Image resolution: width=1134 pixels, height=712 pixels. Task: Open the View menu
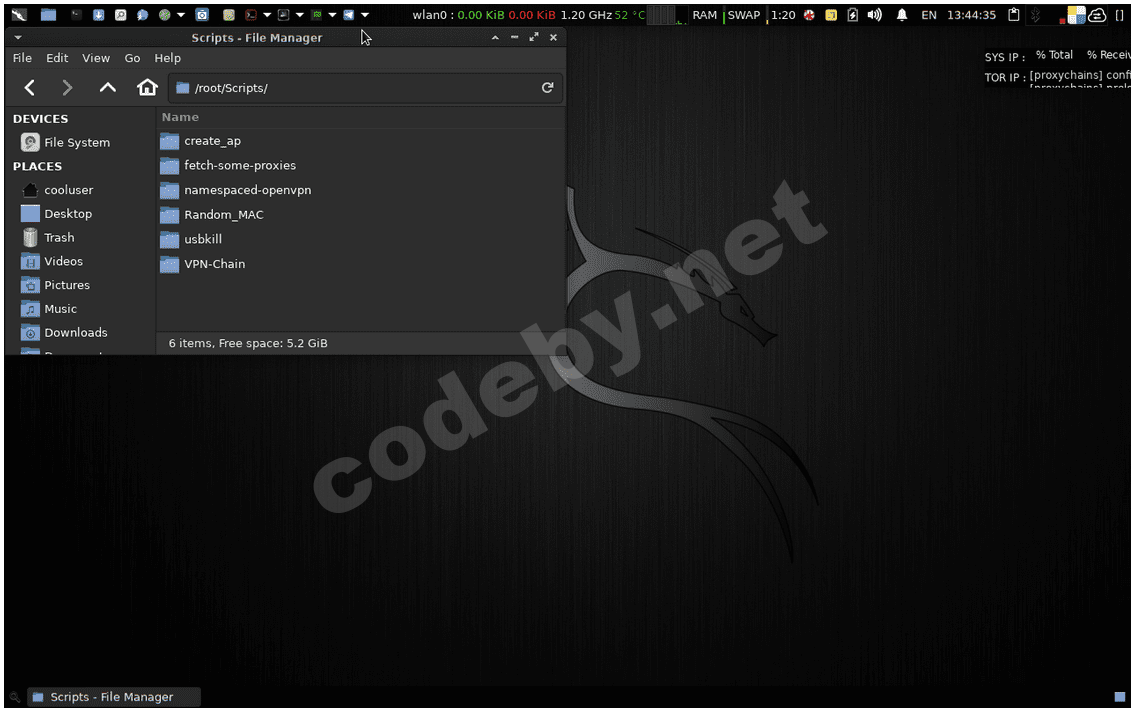pyautogui.click(x=95, y=58)
